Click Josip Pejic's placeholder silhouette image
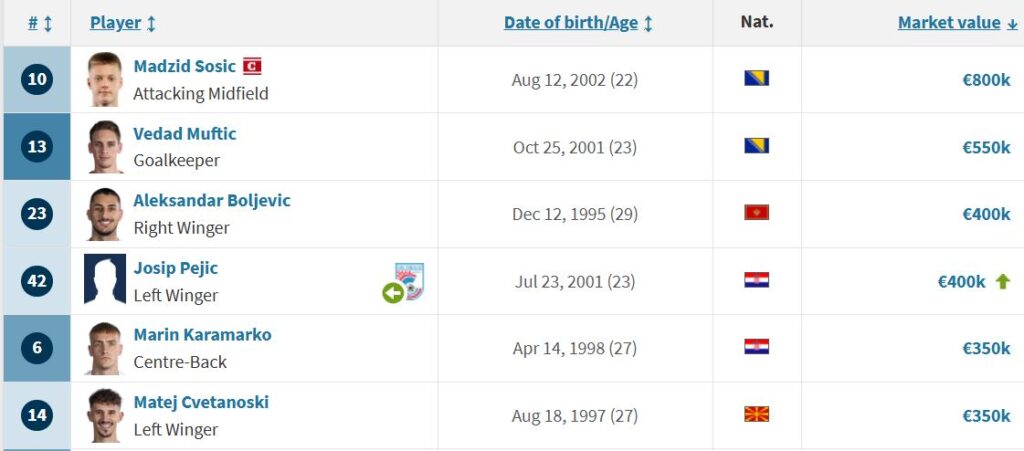The height and width of the screenshot is (451, 1024). 105,279
